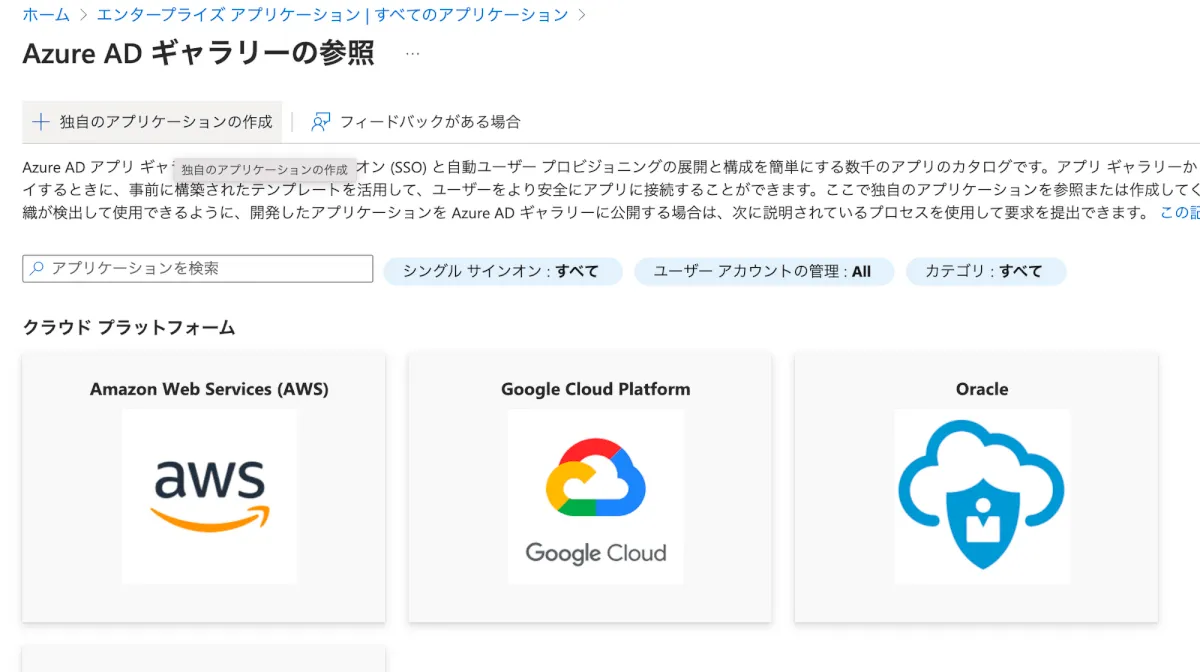Viewport: 1200px width, 672px height.
Task: Click the Azure AD ギャラリーの参照 page title
Action: 199,54
